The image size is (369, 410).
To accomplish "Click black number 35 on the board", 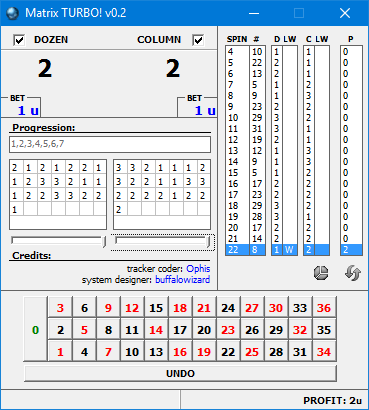I will 324,330.
